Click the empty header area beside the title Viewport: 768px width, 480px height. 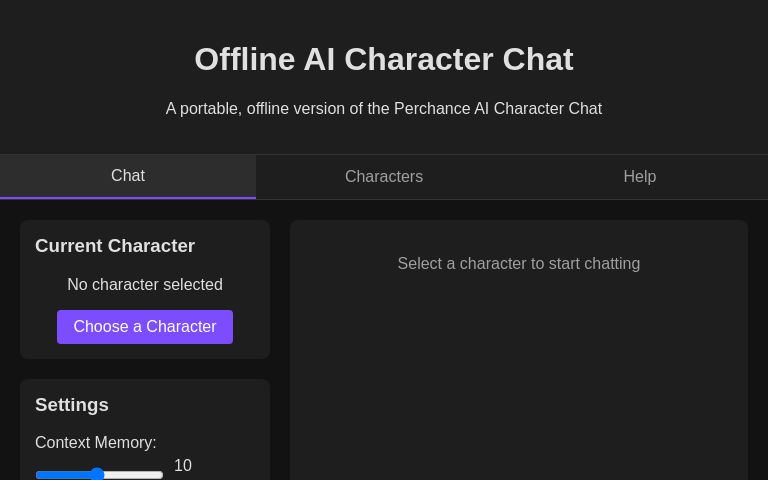click(680, 60)
